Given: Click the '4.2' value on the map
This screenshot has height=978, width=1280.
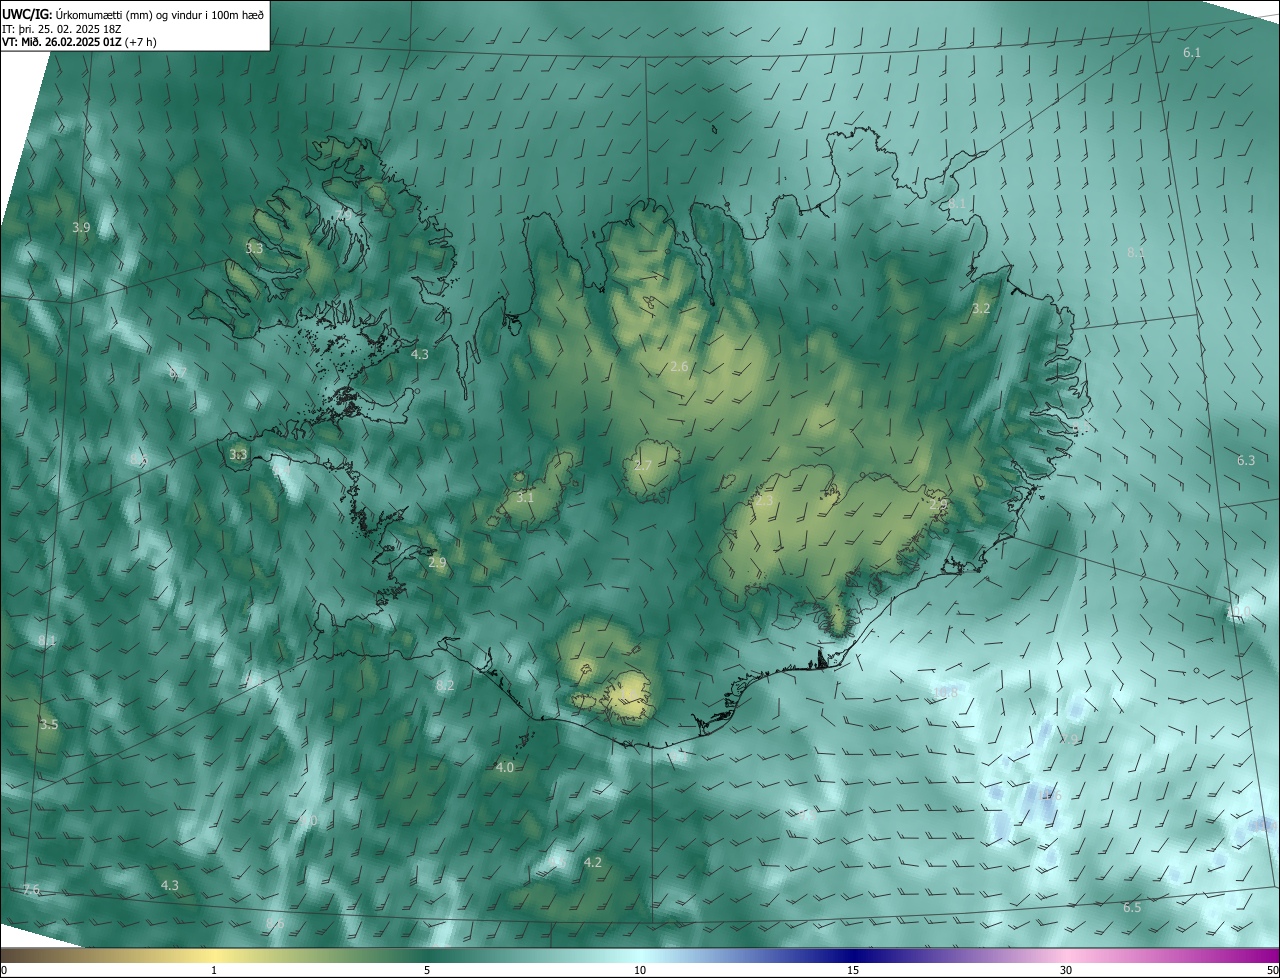Looking at the screenshot, I should coord(592,862).
